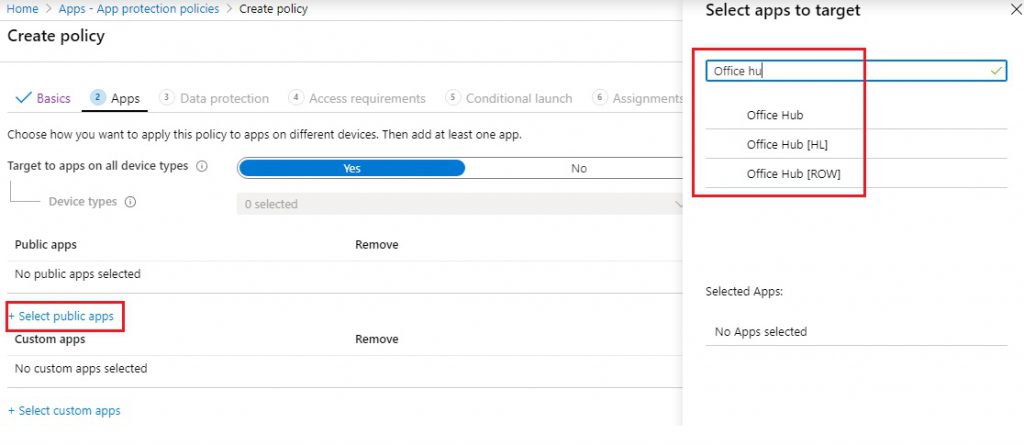Screen dimensions: 1024x445
Task: Pick Office Hub [ROW] in the results
Action: point(793,174)
